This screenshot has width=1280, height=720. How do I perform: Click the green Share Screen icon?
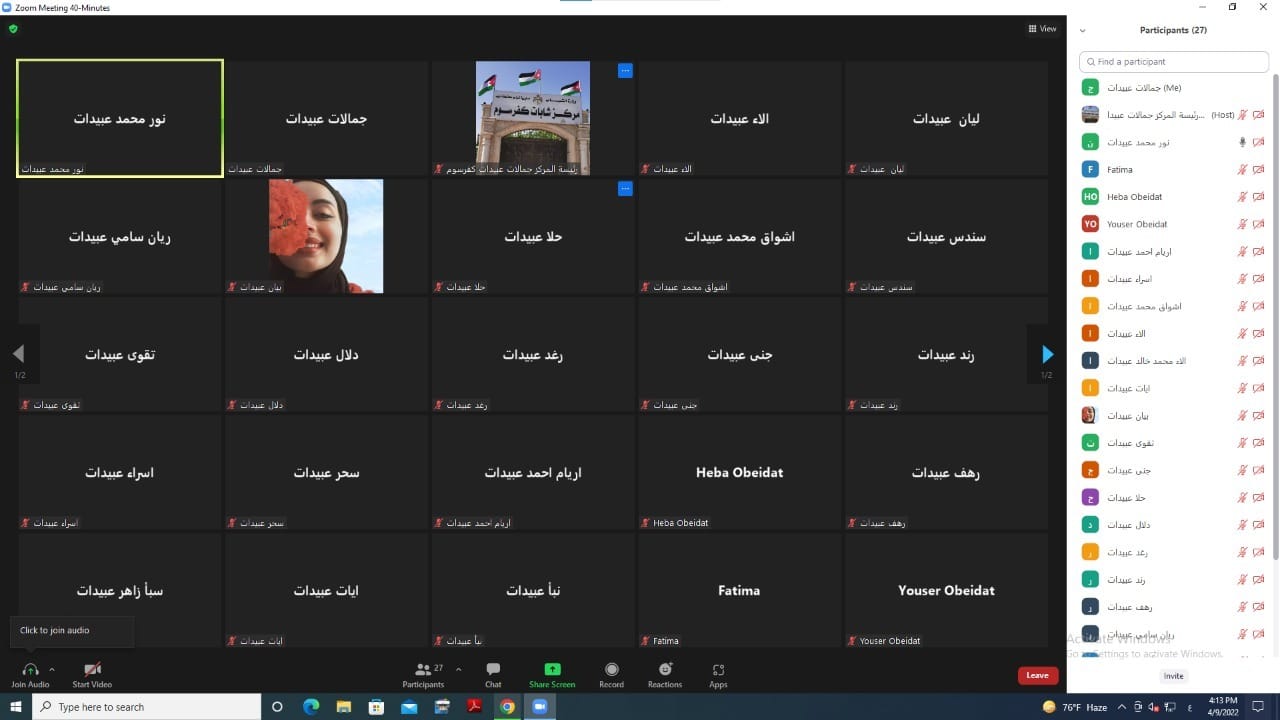pos(552,669)
